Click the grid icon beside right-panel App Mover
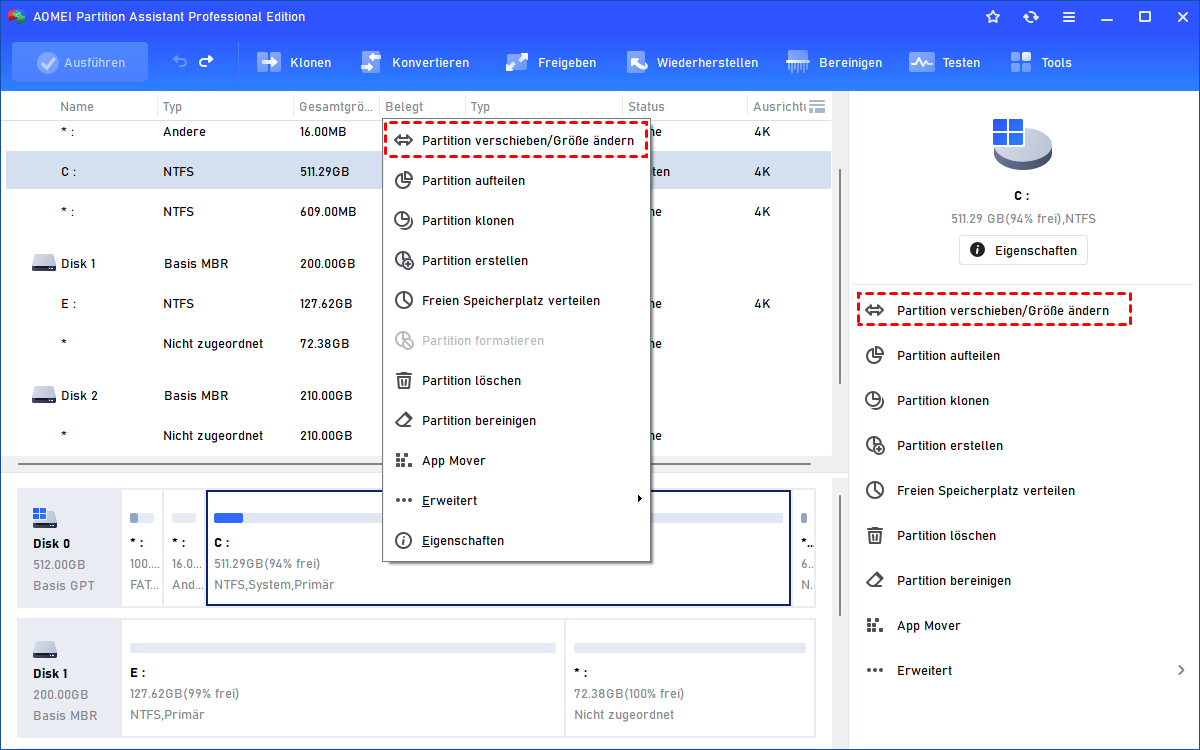Screen dimensions: 1200x750 (875, 625)
